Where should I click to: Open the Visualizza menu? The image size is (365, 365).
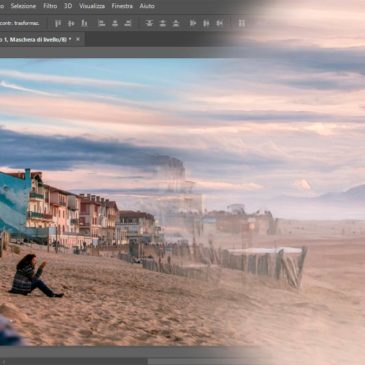(x=92, y=6)
